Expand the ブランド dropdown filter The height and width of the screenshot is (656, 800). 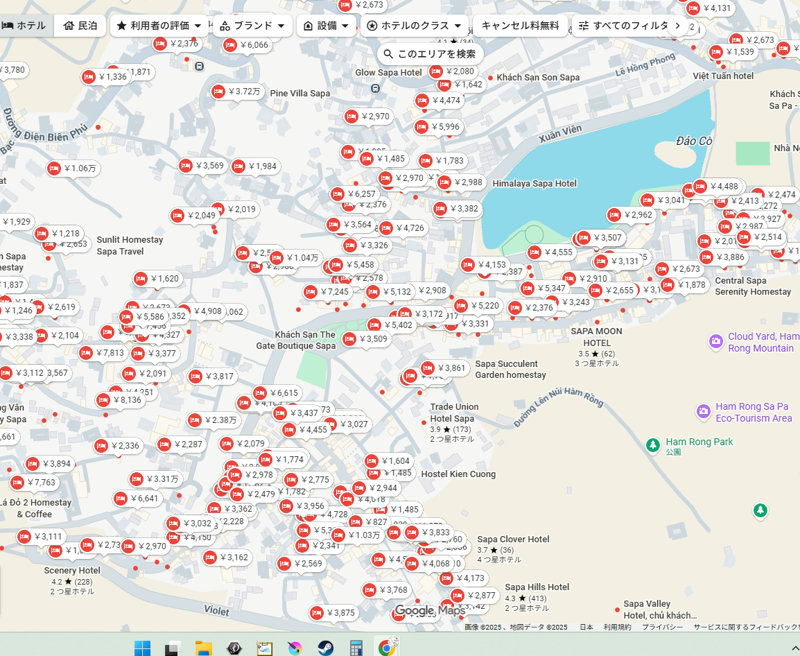(x=252, y=25)
